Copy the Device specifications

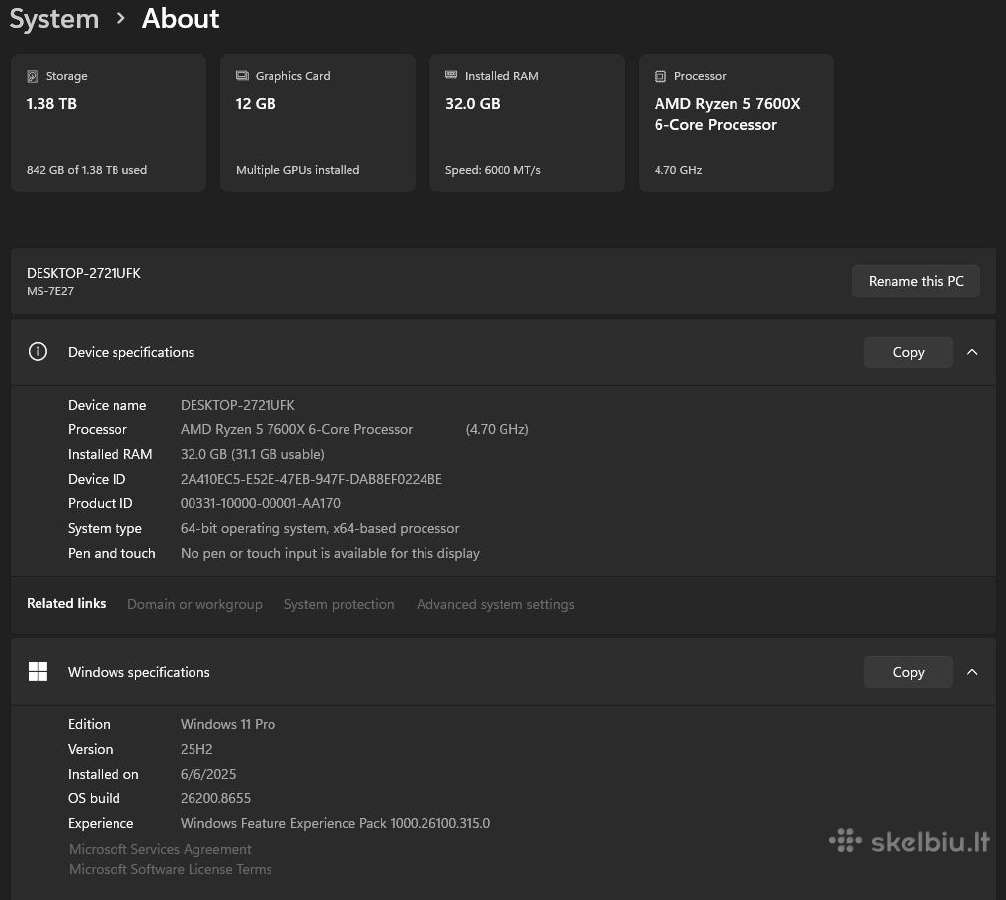click(x=908, y=352)
